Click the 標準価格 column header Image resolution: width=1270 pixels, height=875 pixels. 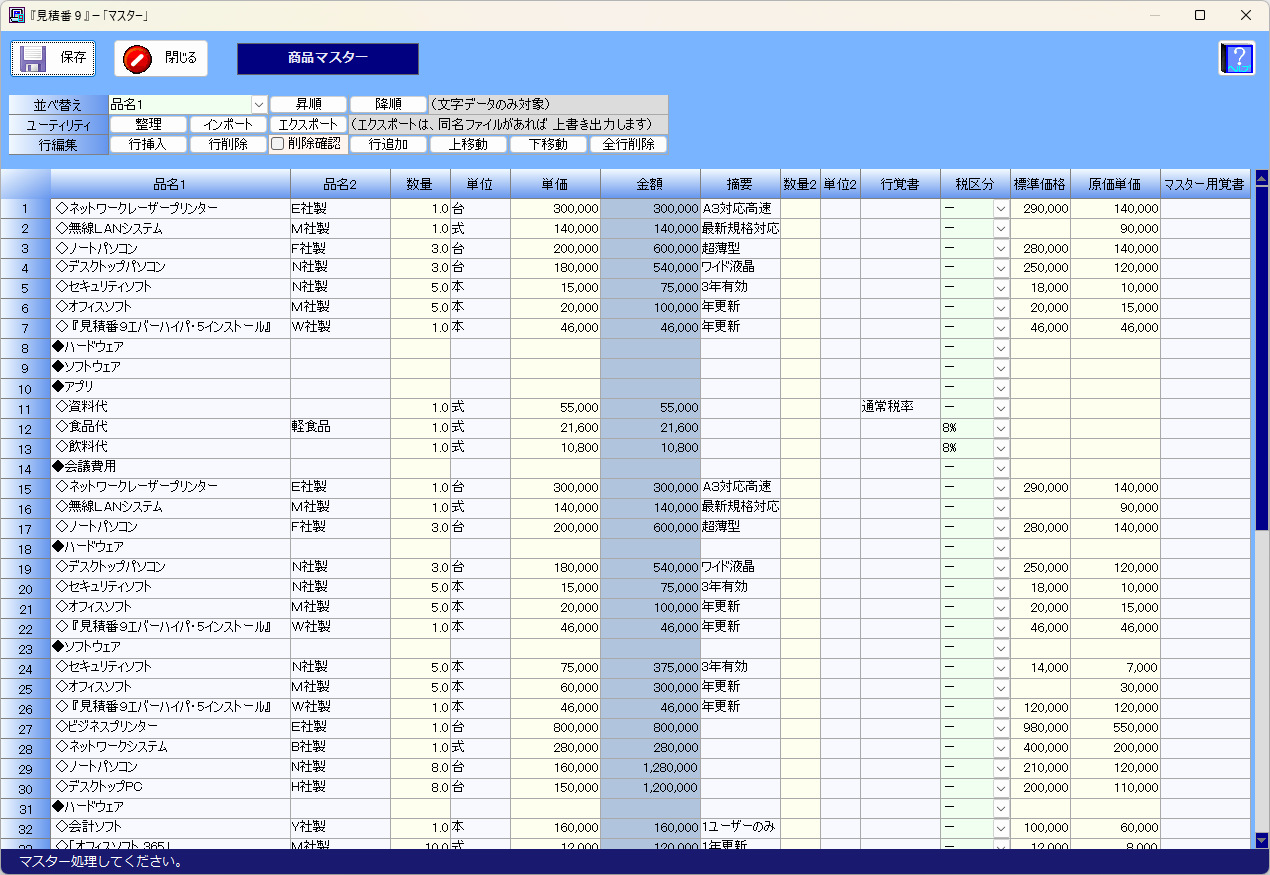(x=1040, y=184)
